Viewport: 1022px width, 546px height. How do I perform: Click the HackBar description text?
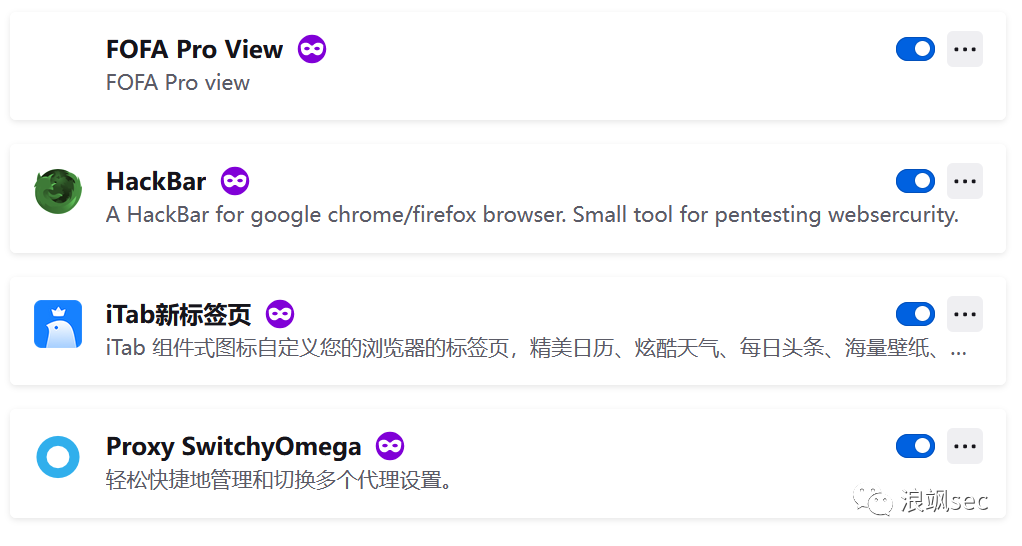click(532, 214)
